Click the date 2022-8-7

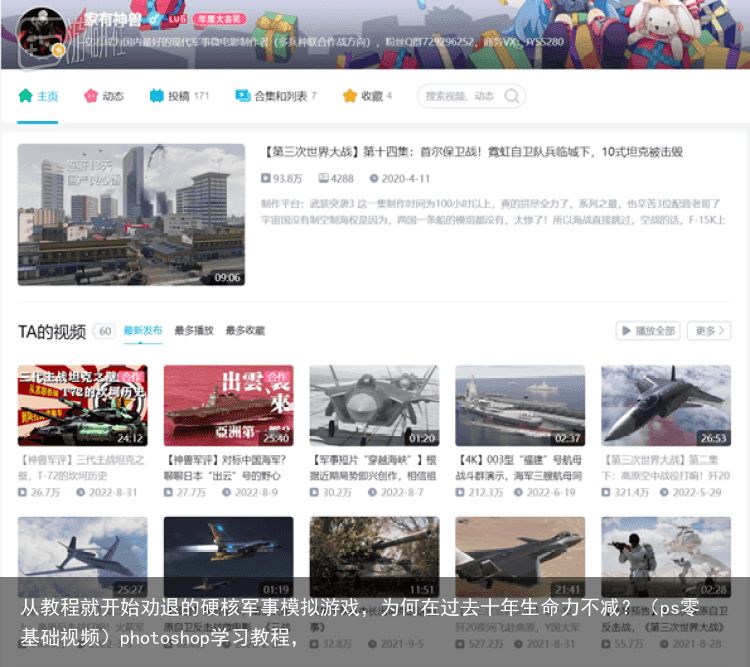396,492
